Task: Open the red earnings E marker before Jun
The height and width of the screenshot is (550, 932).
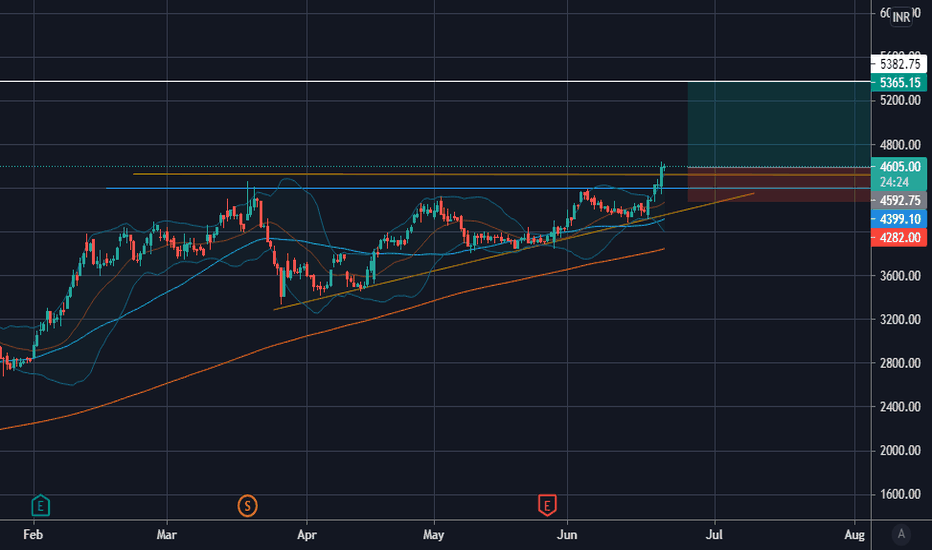Action: pyautogui.click(x=547, y=505)
